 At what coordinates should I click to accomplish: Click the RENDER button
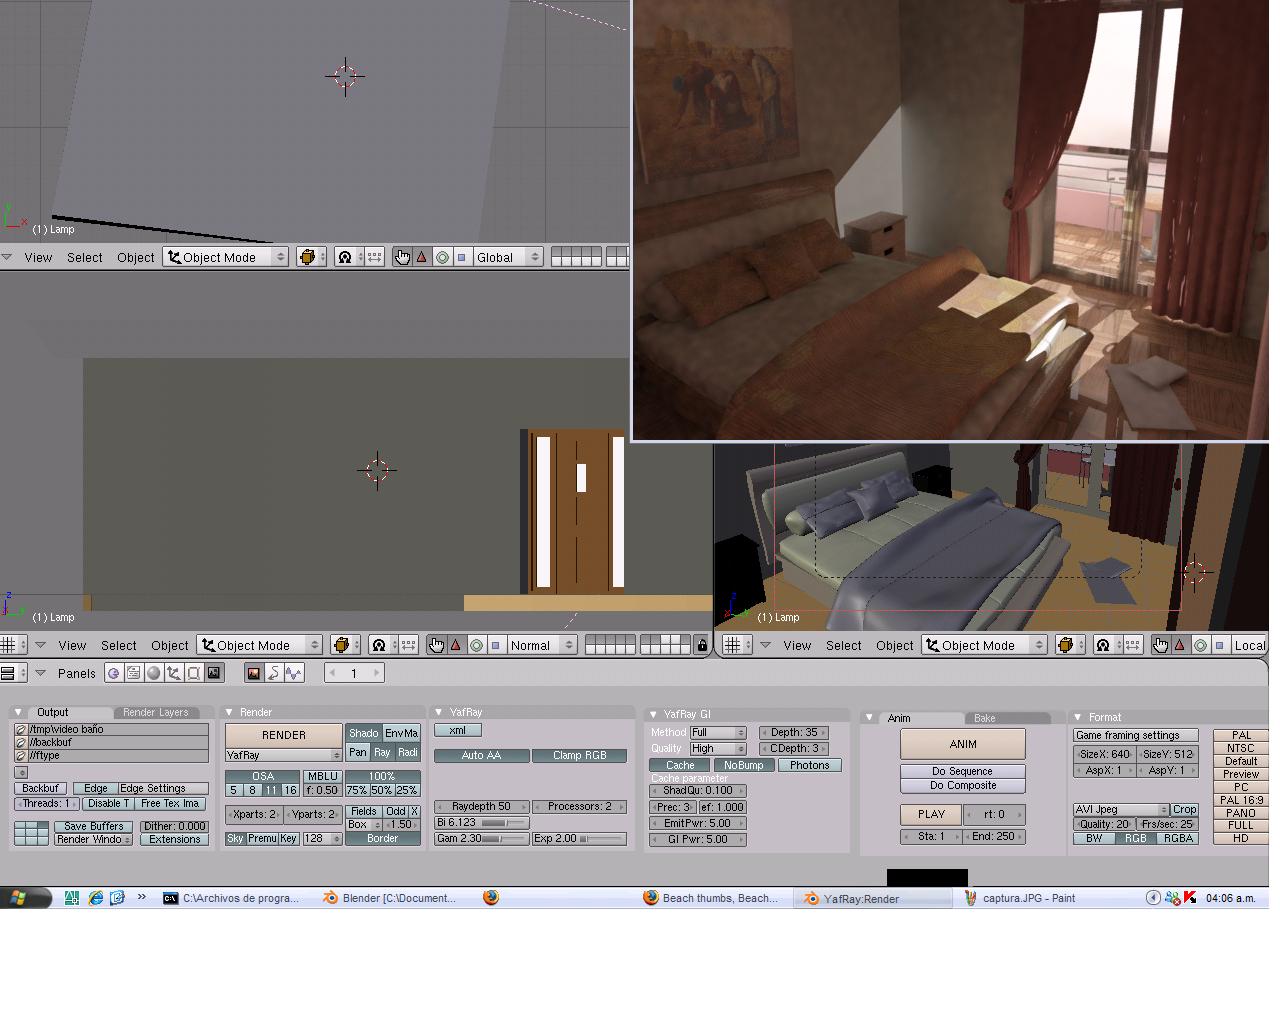point(284,735)
